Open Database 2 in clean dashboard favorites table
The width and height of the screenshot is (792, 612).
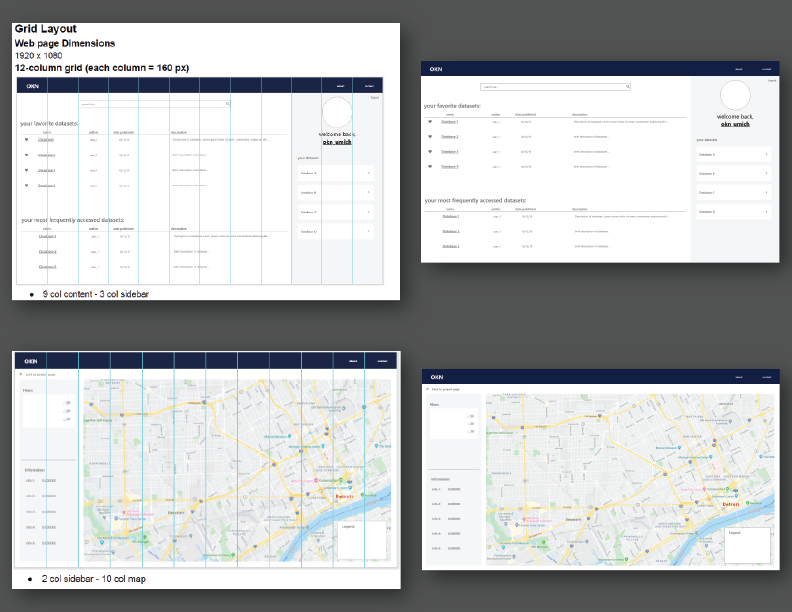tap(450, 136)
